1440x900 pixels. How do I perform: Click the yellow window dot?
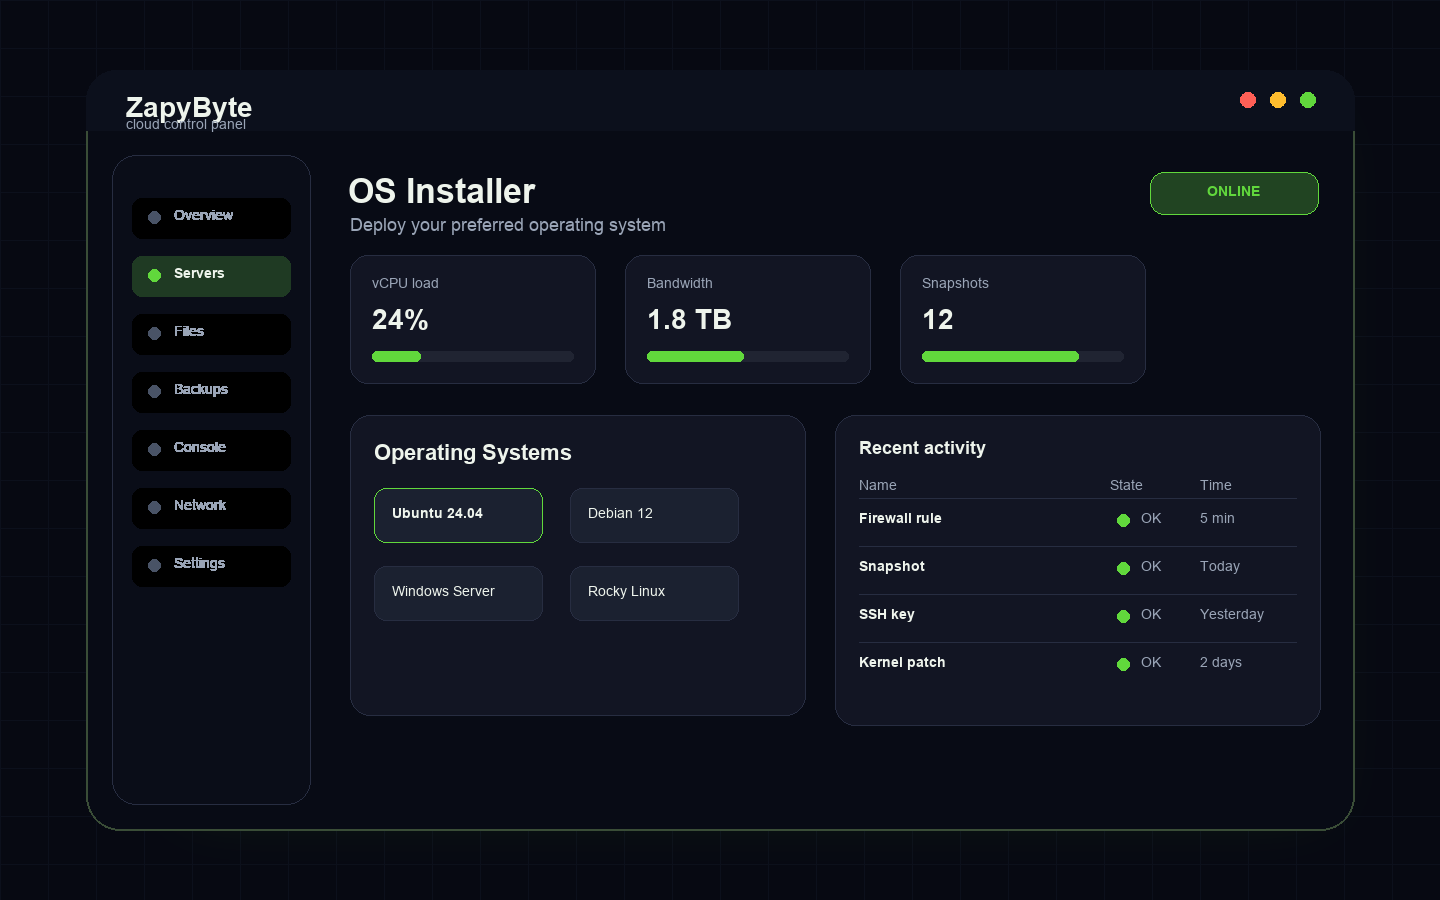click(1278, 100)
